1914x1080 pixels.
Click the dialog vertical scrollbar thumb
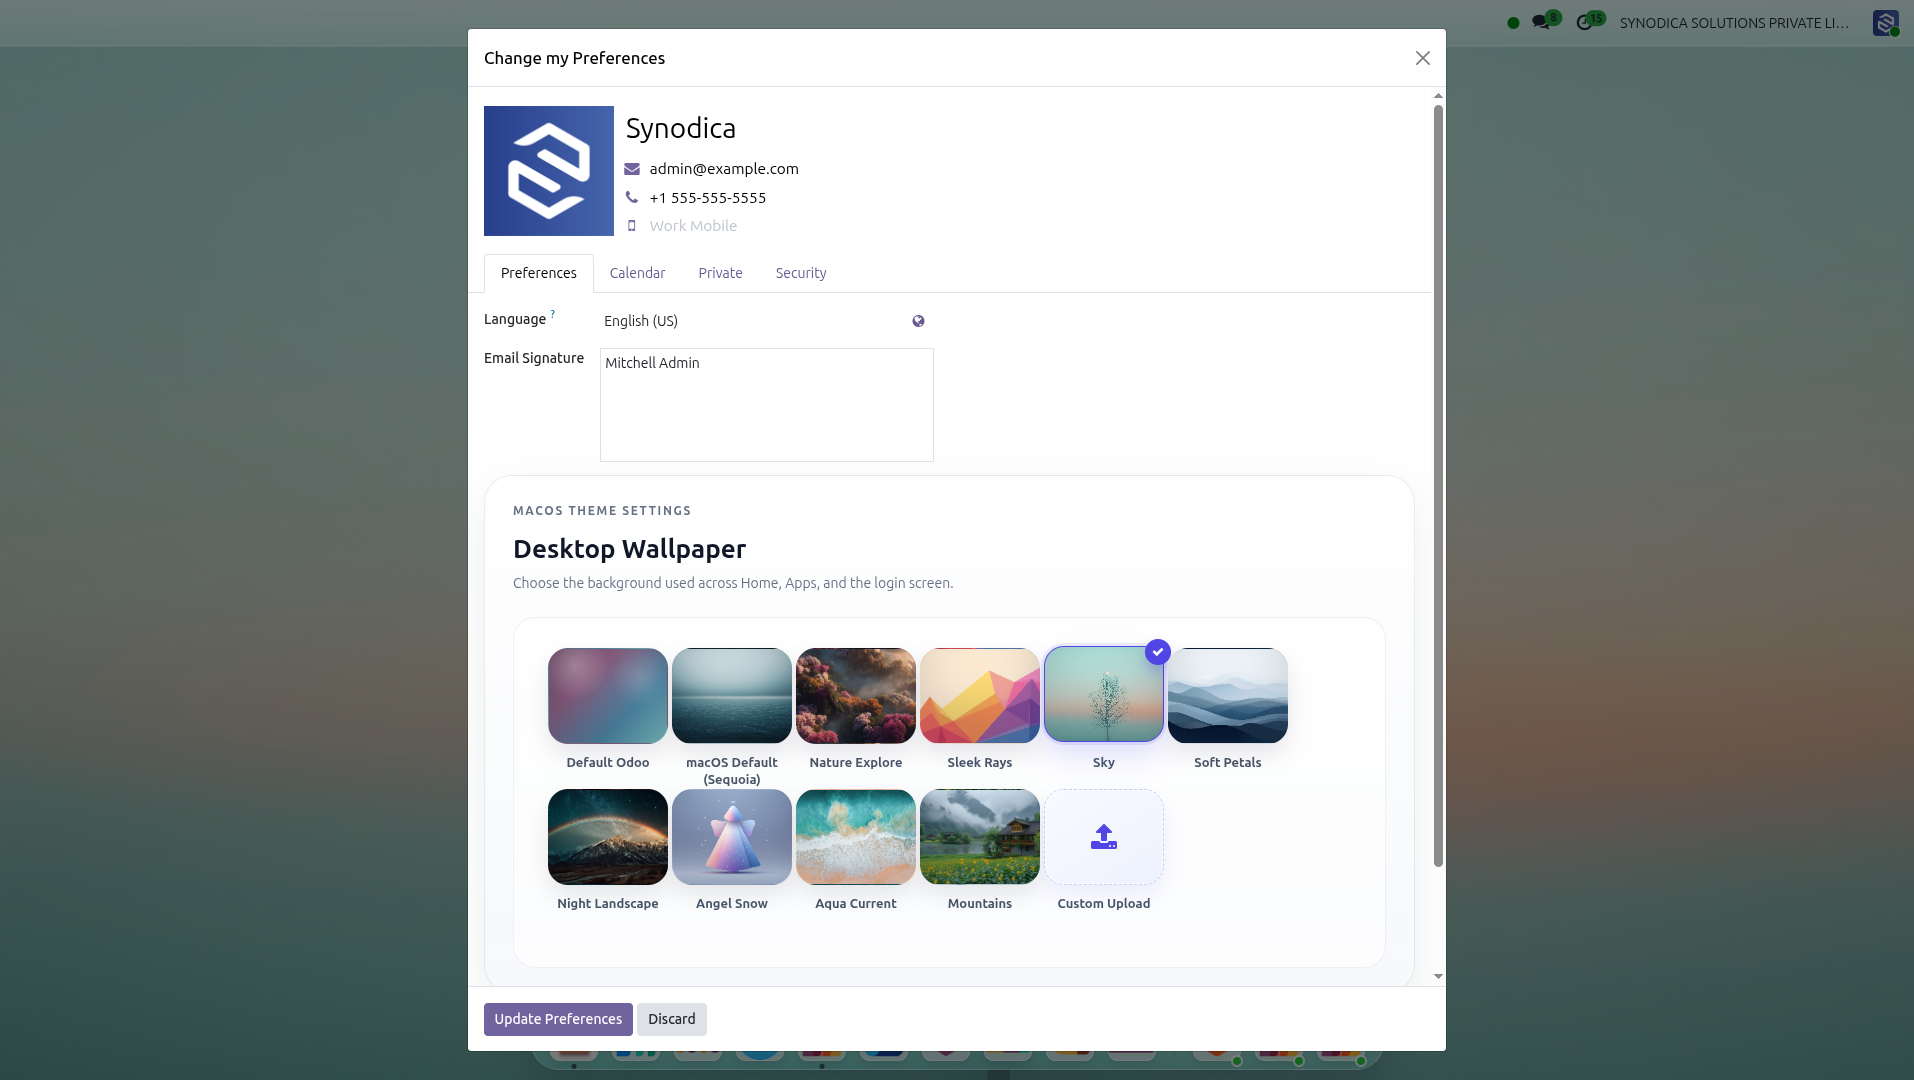[1438, 486]
